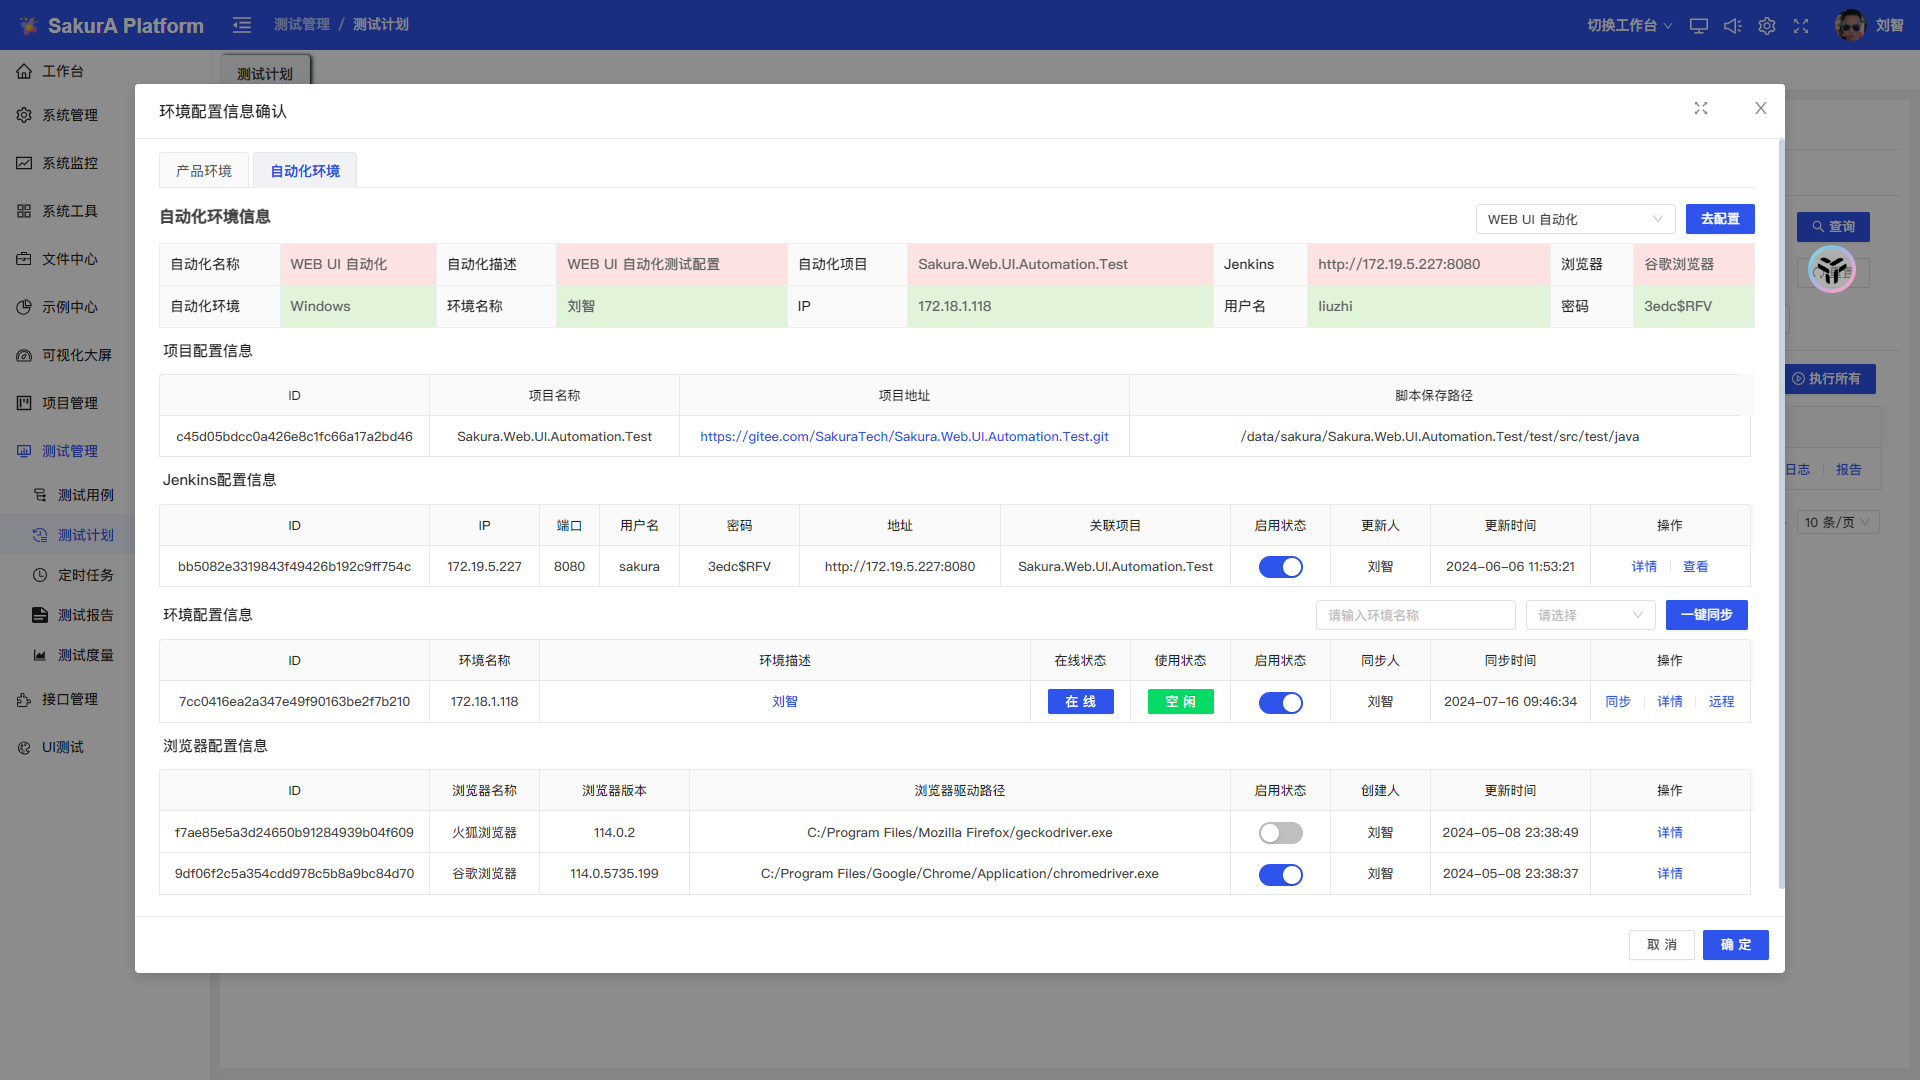Open 系统工具 grid icon in sidebar
The width and height of the screenshot is (1920, 1080).
(x=24, y=211)
